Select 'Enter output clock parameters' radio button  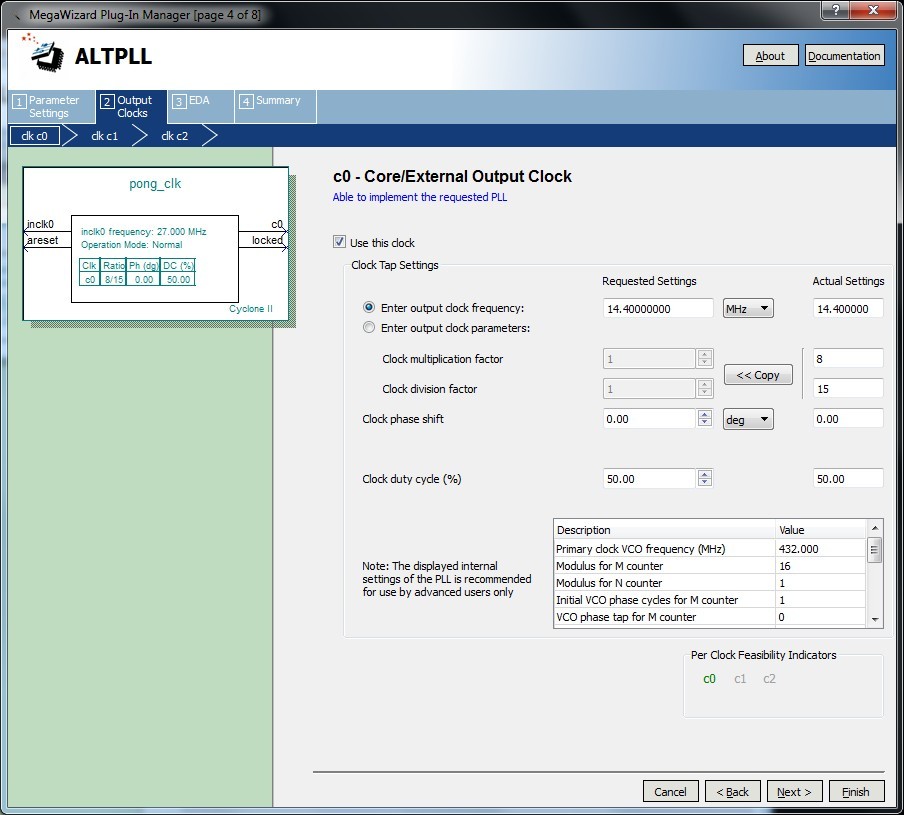click(369, 328)
